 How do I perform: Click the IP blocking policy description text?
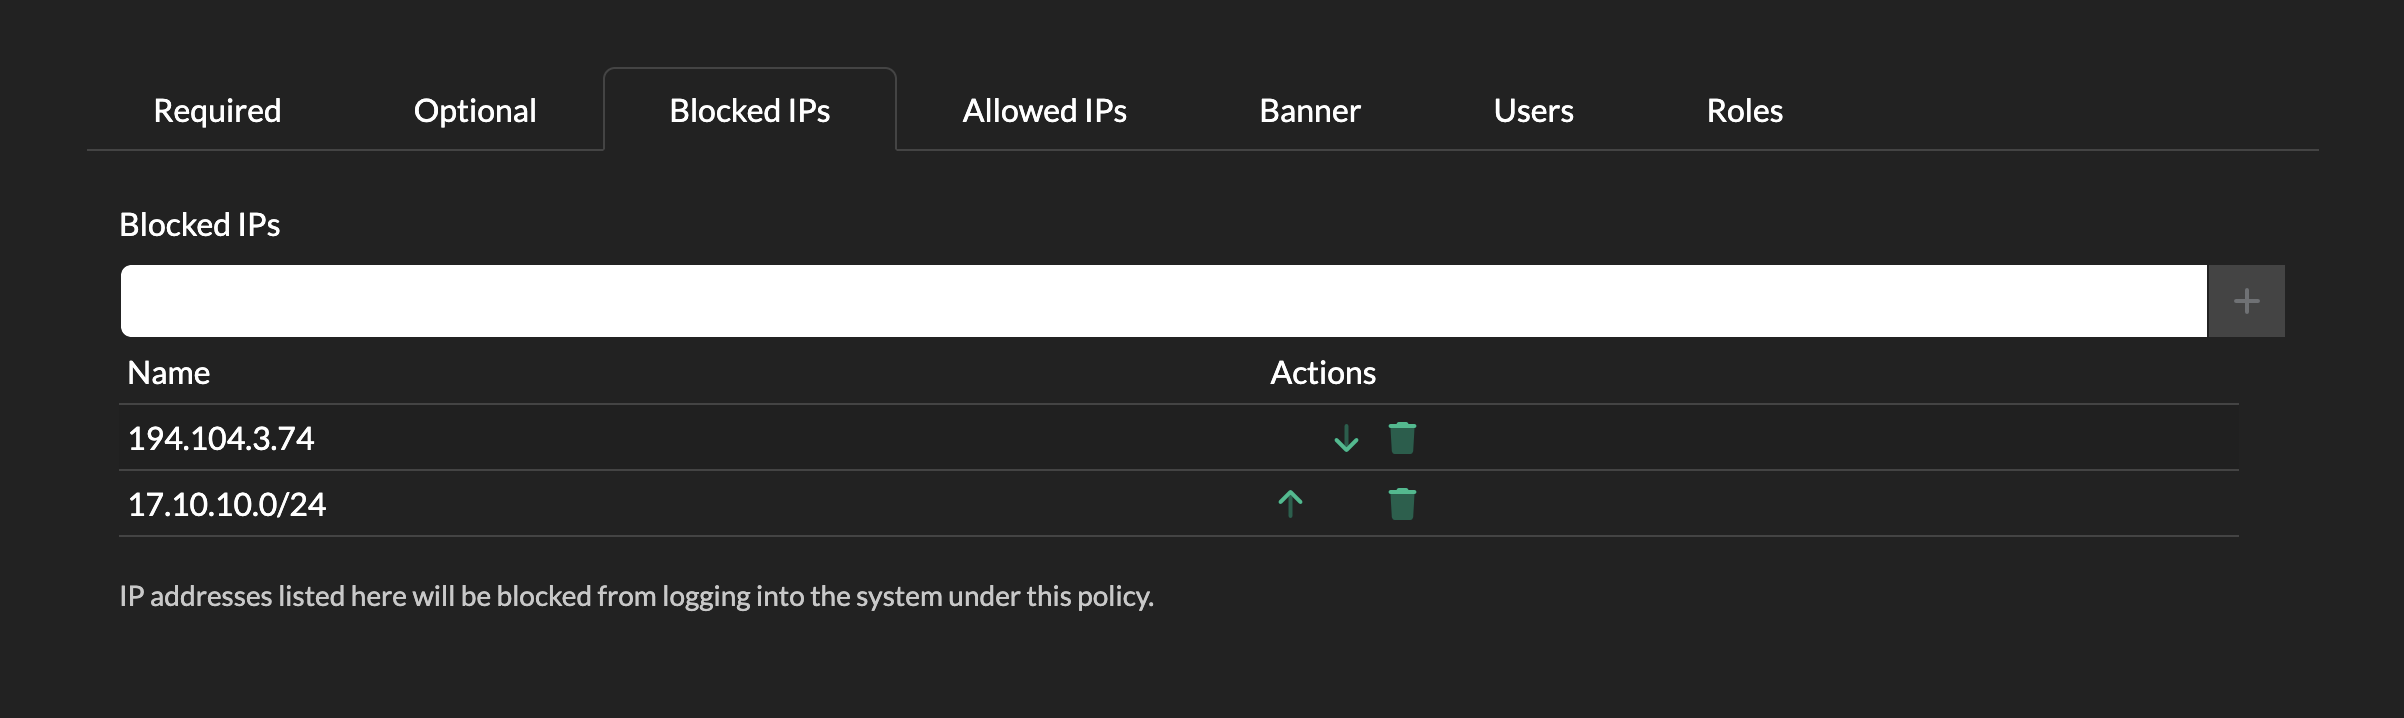636,597
